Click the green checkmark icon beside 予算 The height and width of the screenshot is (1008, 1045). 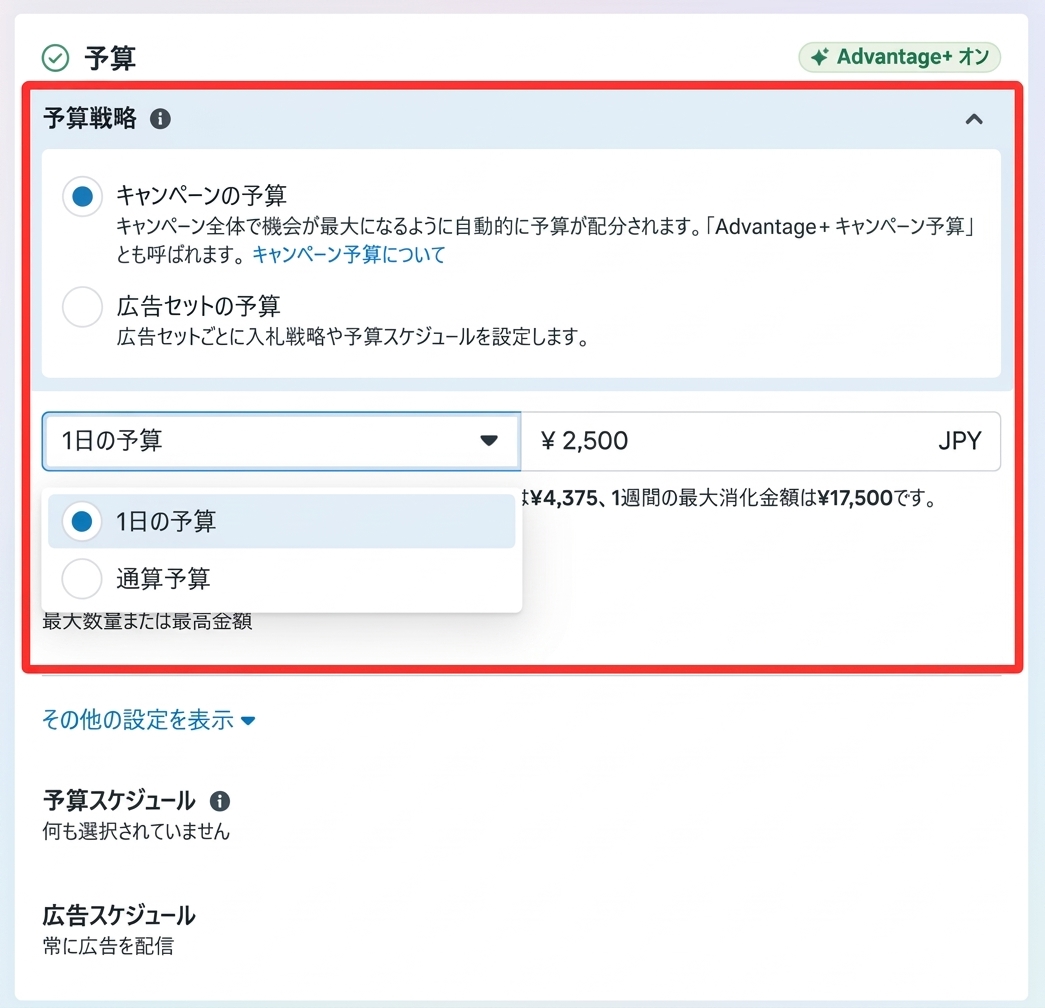tap(55, 58)
